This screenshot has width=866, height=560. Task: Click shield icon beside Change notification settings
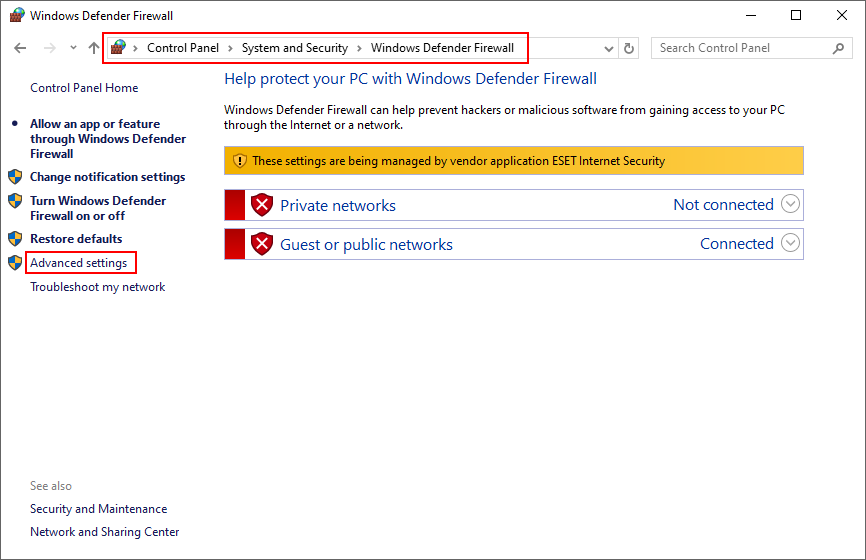point(15,177)
